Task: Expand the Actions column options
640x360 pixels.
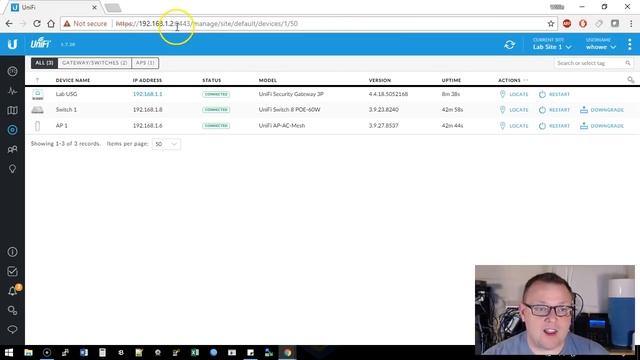Action: click(x=526, y=80)
